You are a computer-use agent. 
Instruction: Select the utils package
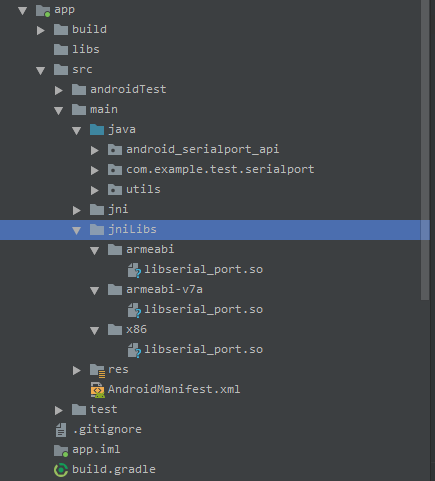click(x=143, y=189)
